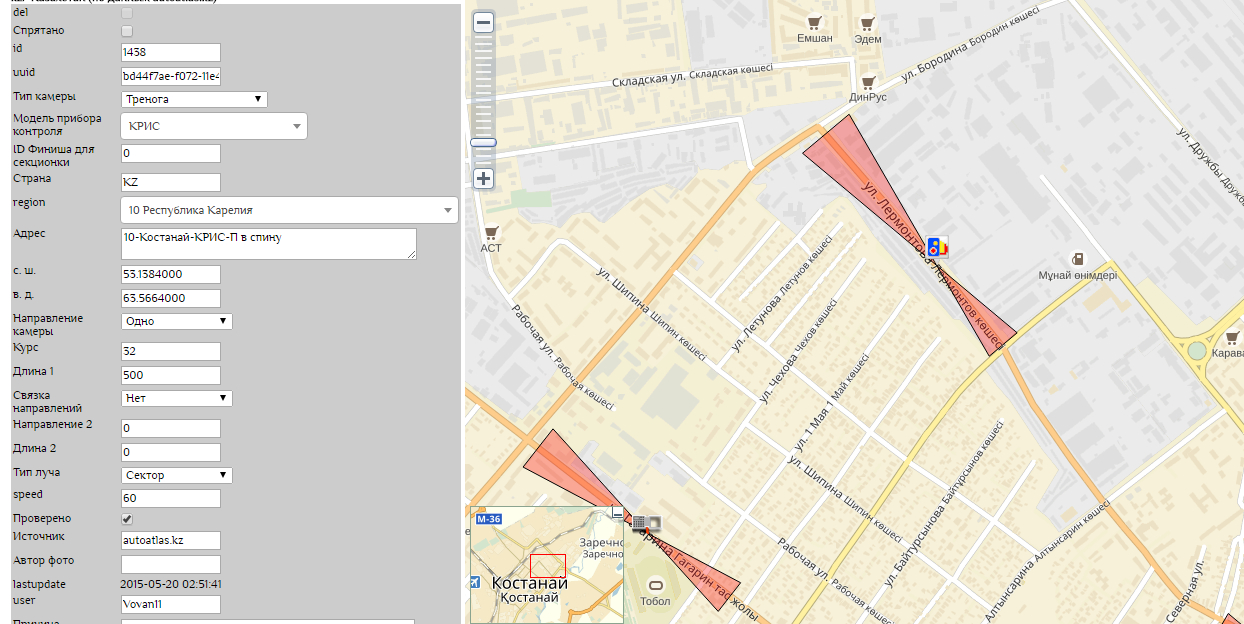Click the Адрес text area

pyautogui.click(x=267, y=243)
